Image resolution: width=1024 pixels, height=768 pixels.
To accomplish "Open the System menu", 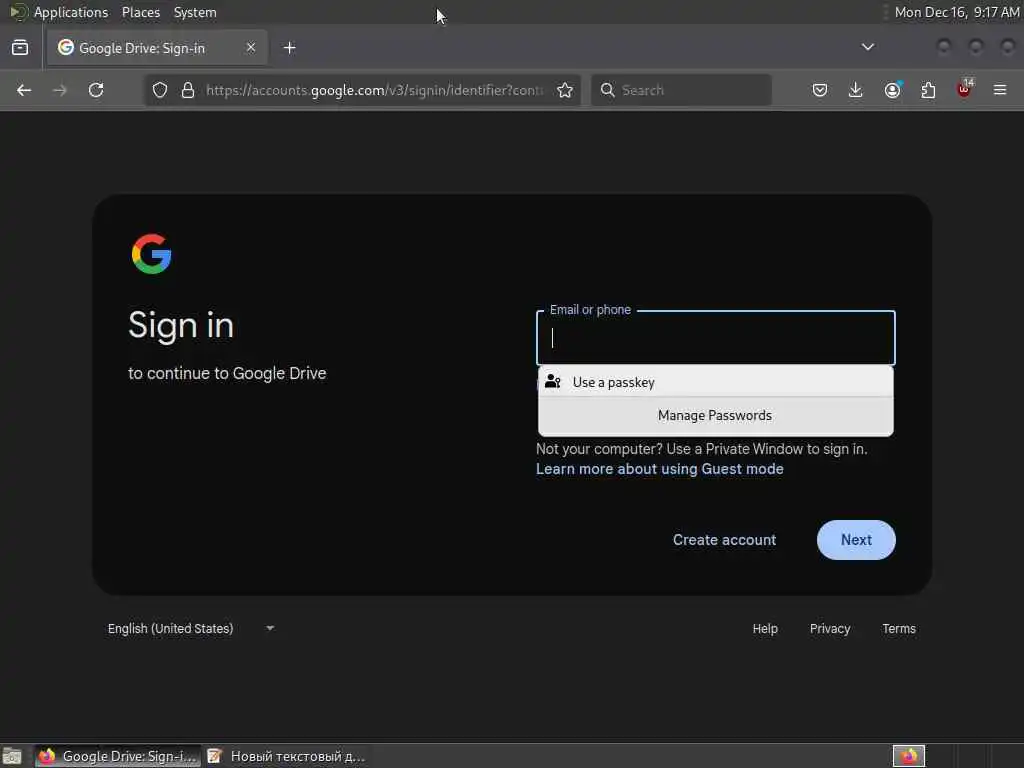I will [195, 12].
